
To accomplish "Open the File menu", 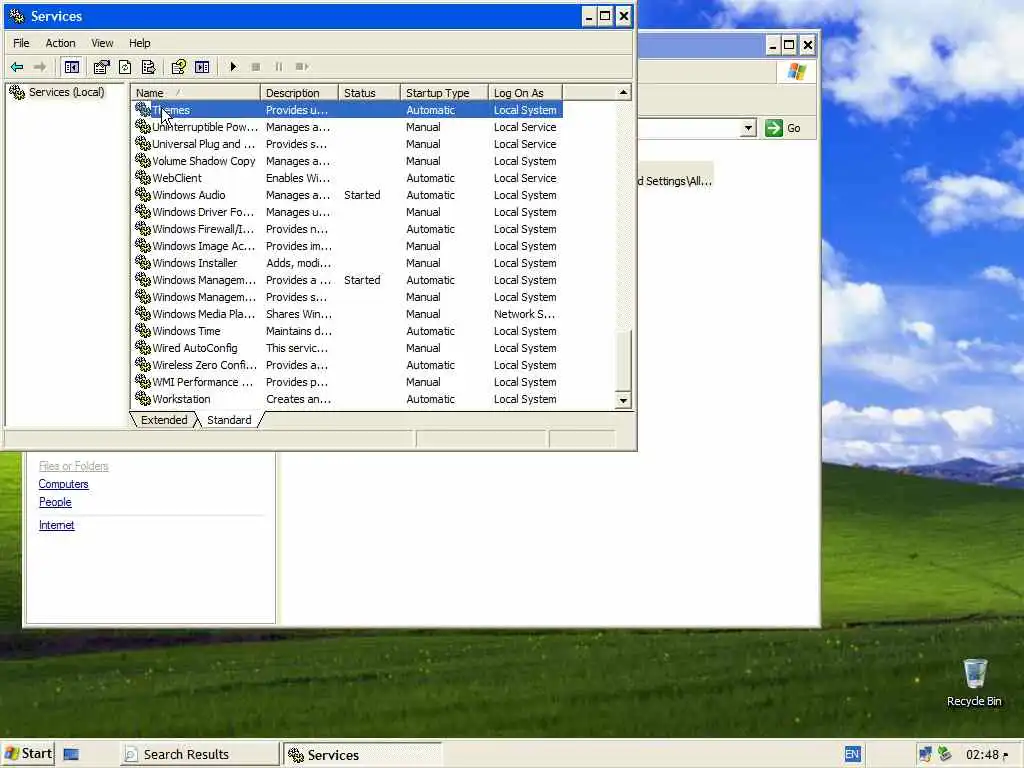I will (x=21, y=43).
